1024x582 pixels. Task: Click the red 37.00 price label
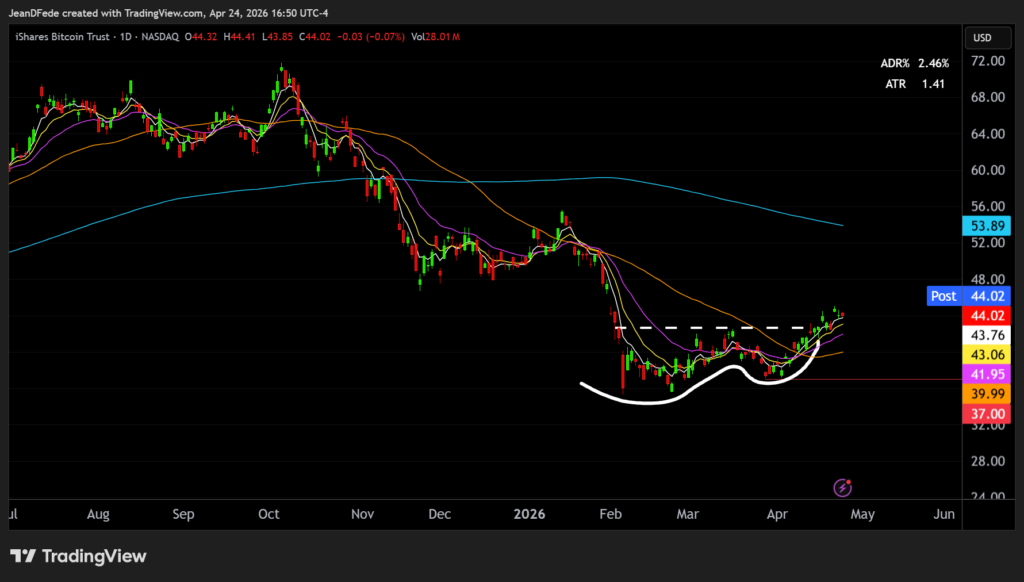pyautogui.click(x=986, y=415)
